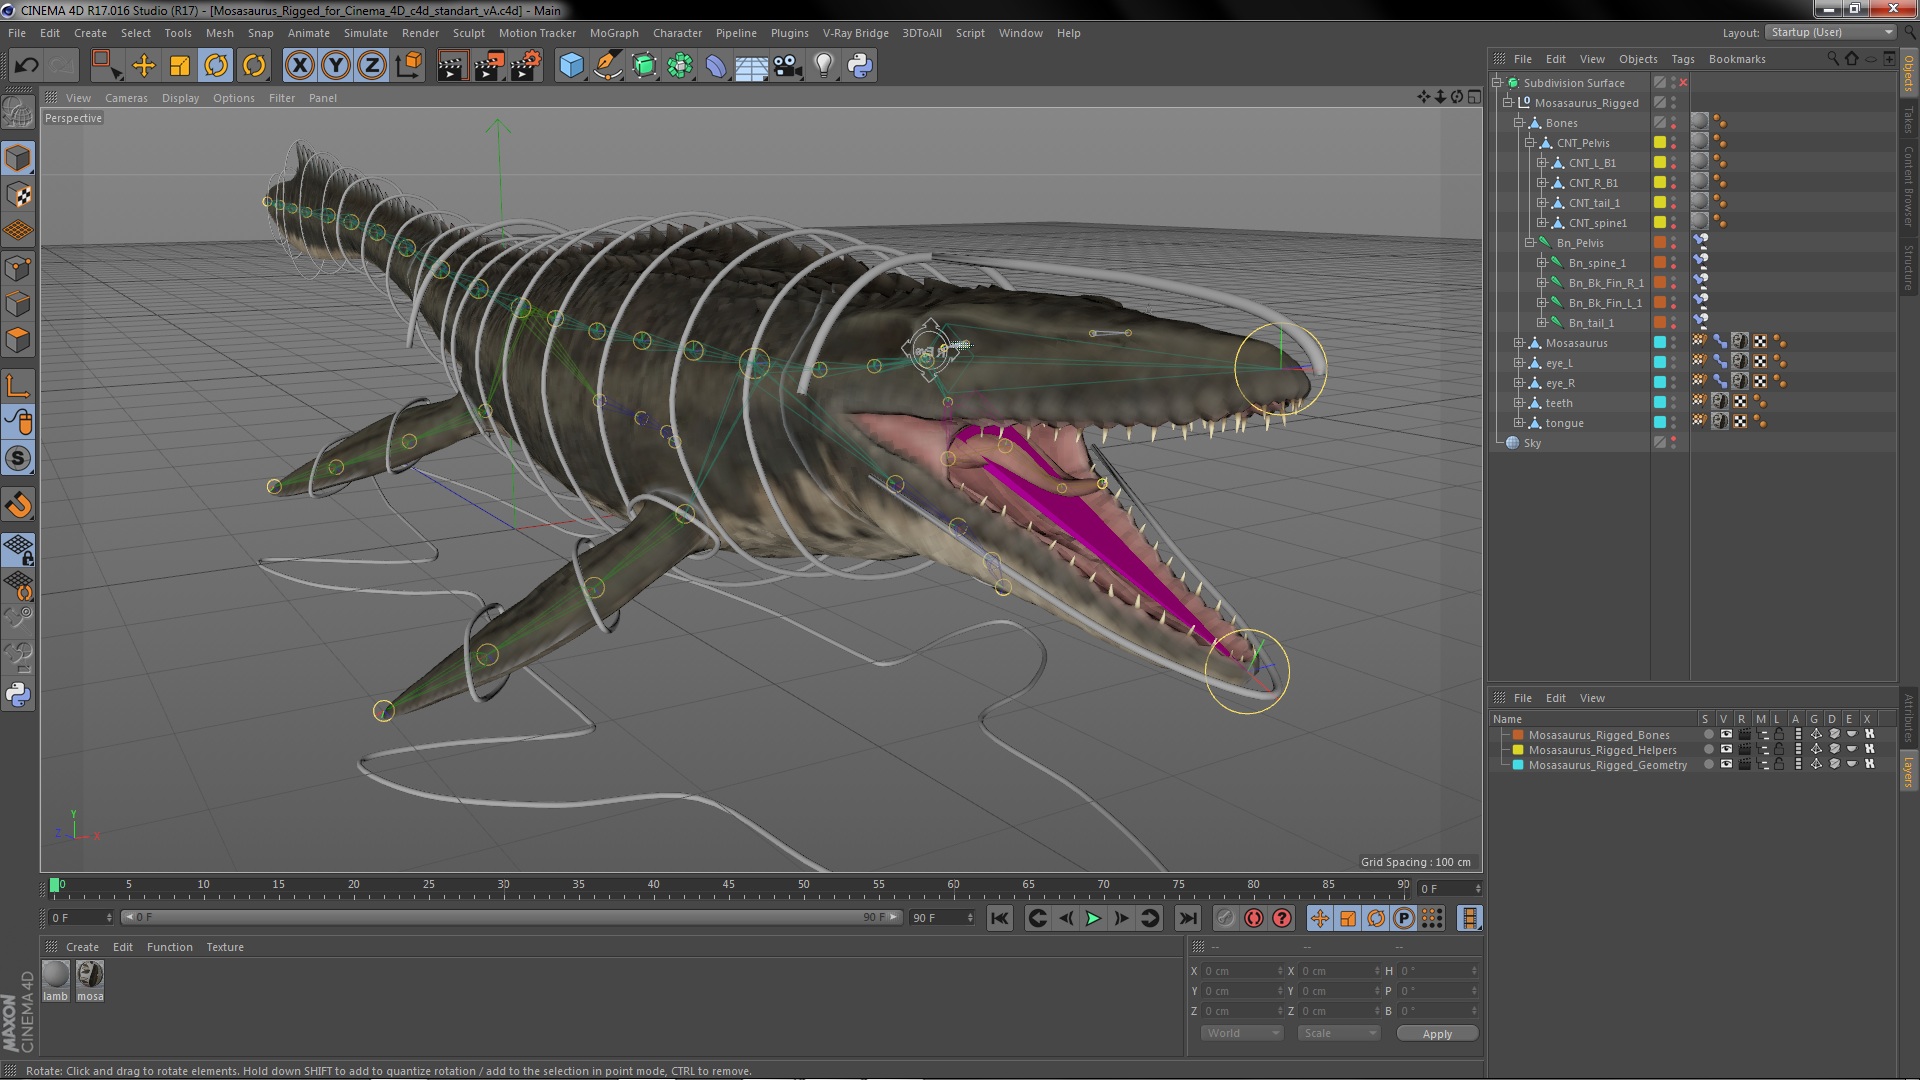This screenshot has width=1920, height=1080.
Task: Open the Animate menu
Action: tap(308, 33)
